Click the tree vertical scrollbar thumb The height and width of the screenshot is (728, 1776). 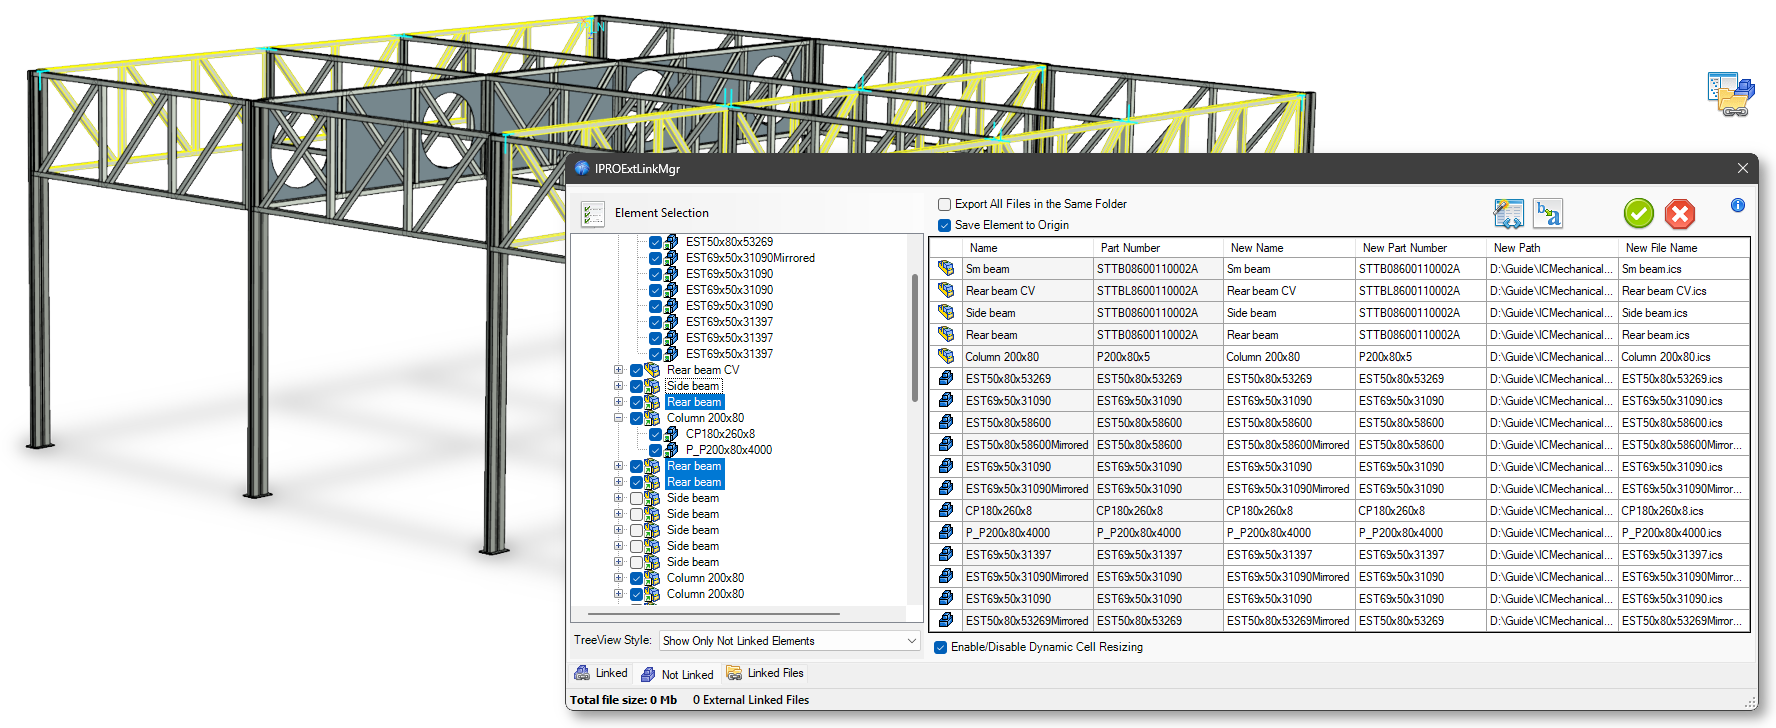[x=914, y=338]
